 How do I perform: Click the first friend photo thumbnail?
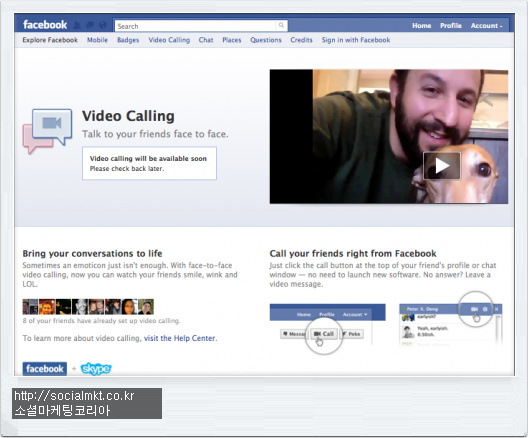click(x=30, y=307)
